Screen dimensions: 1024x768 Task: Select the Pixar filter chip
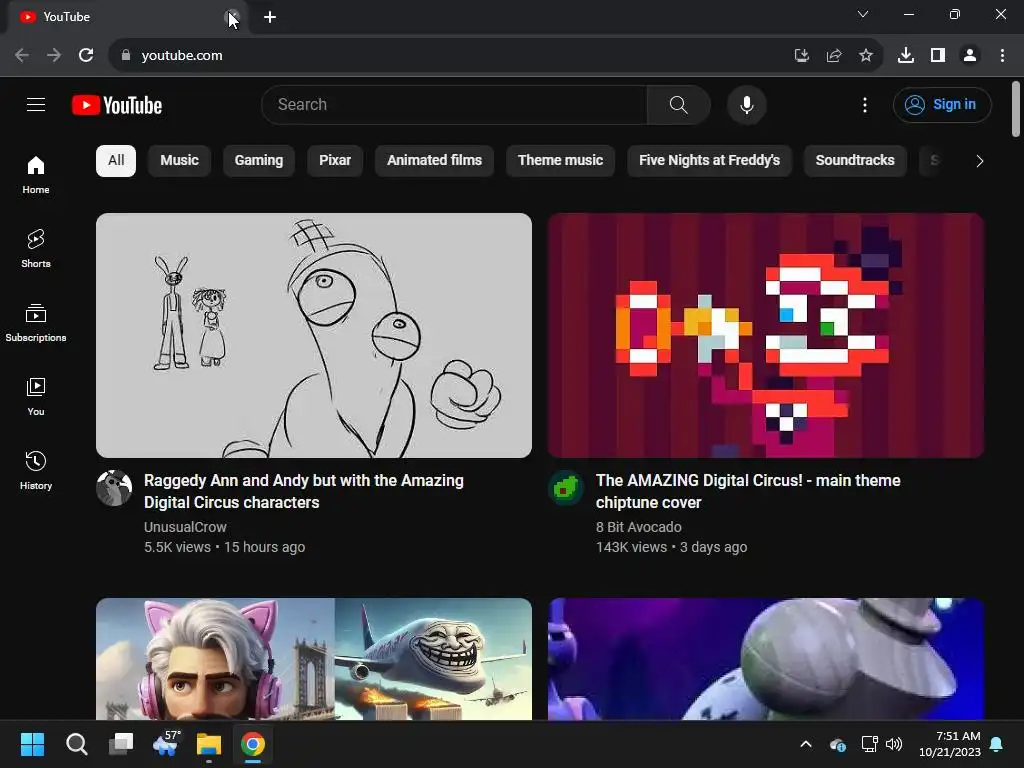click(x=335, y=161)
